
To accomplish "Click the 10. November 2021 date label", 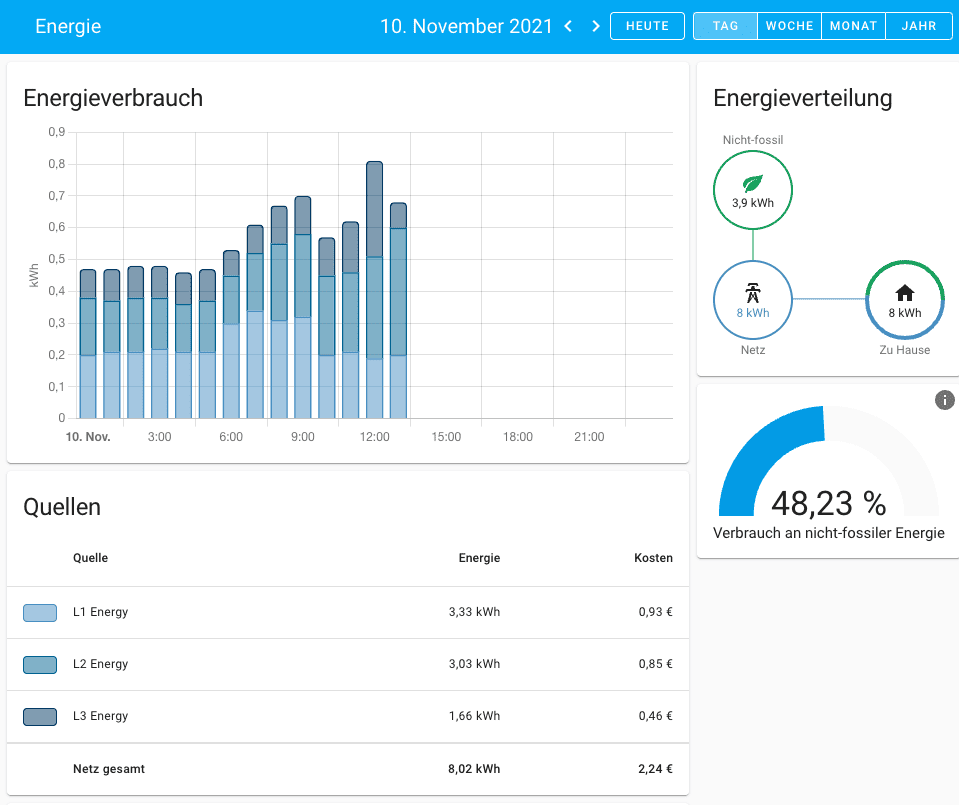I will (466, 26).
